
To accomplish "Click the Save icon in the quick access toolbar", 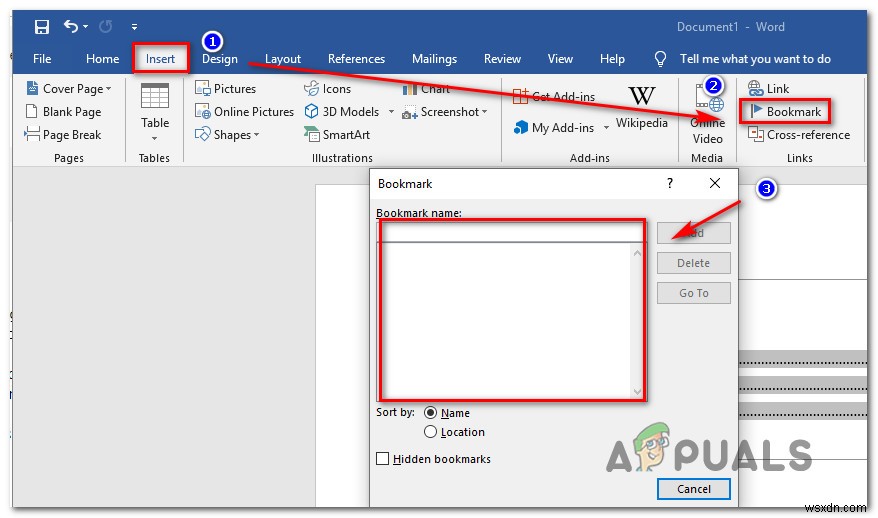I will pos(41,26).
